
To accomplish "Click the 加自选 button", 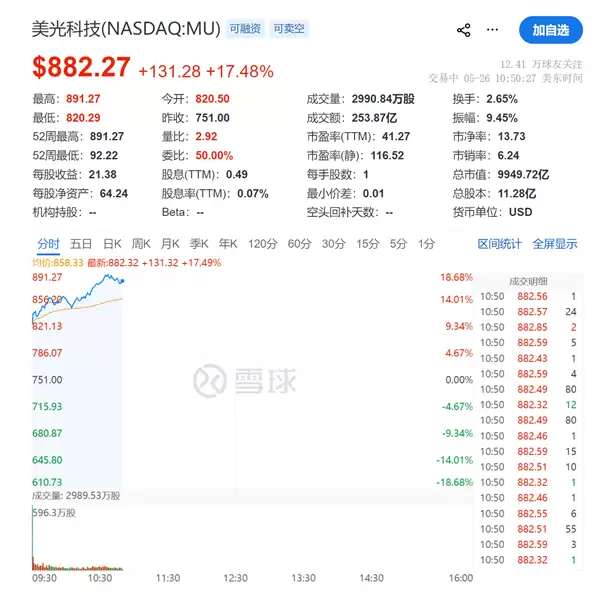I will pos(551,30).
